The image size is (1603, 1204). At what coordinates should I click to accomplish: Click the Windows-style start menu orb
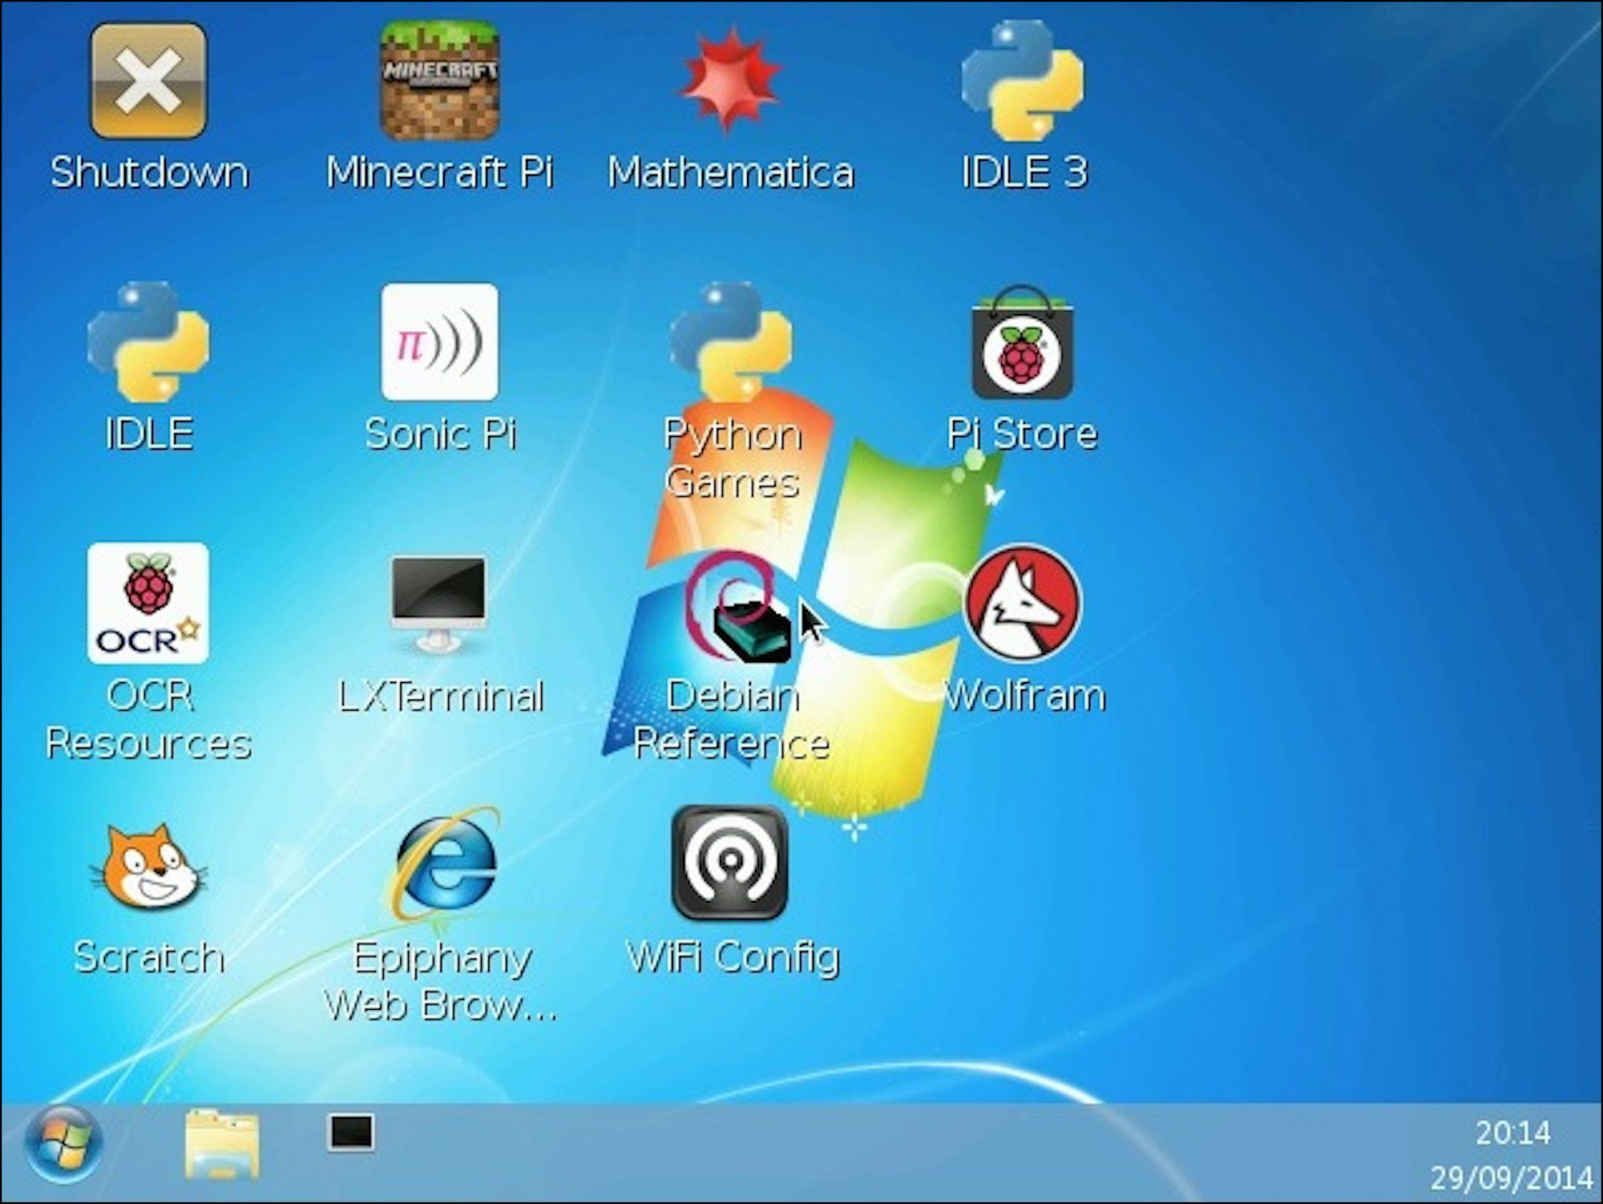tap(63, 1144)
